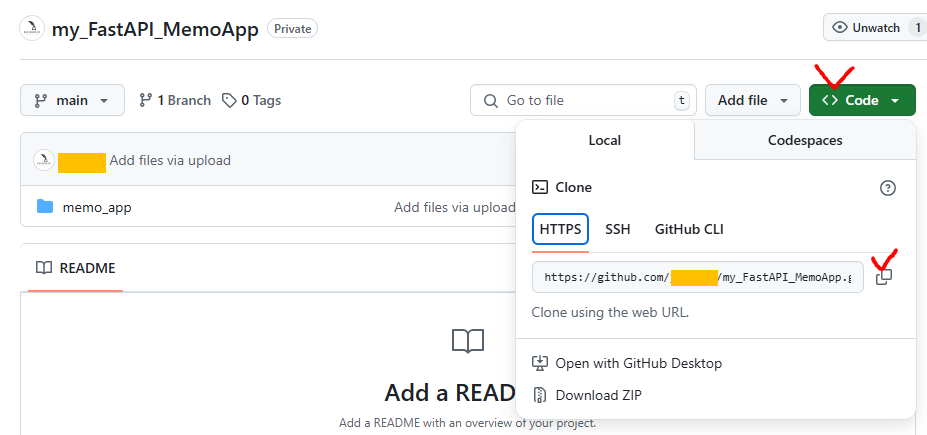This screenshot has width=927, height=435.
Task: Select the README tab
Action: [76, 268]
